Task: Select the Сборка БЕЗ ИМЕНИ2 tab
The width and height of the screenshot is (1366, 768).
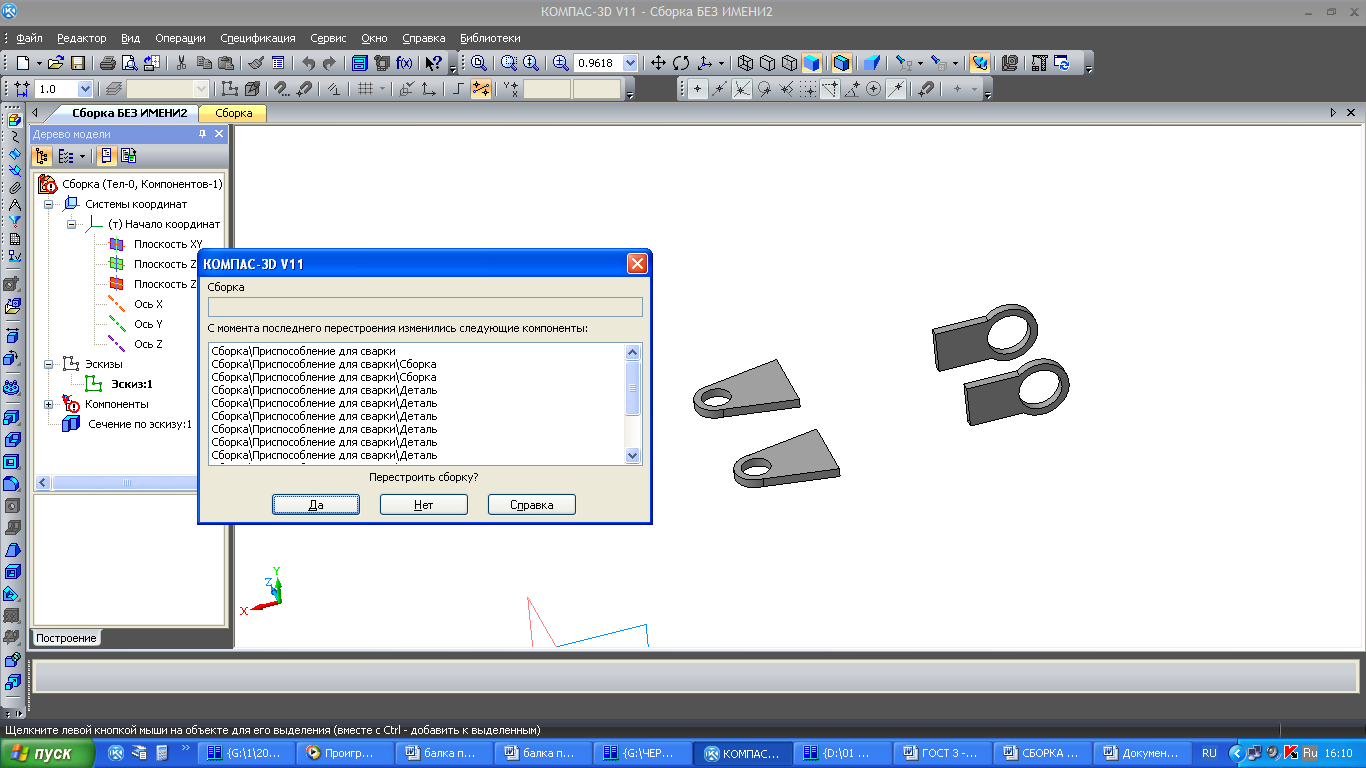Action: (130, 113)
